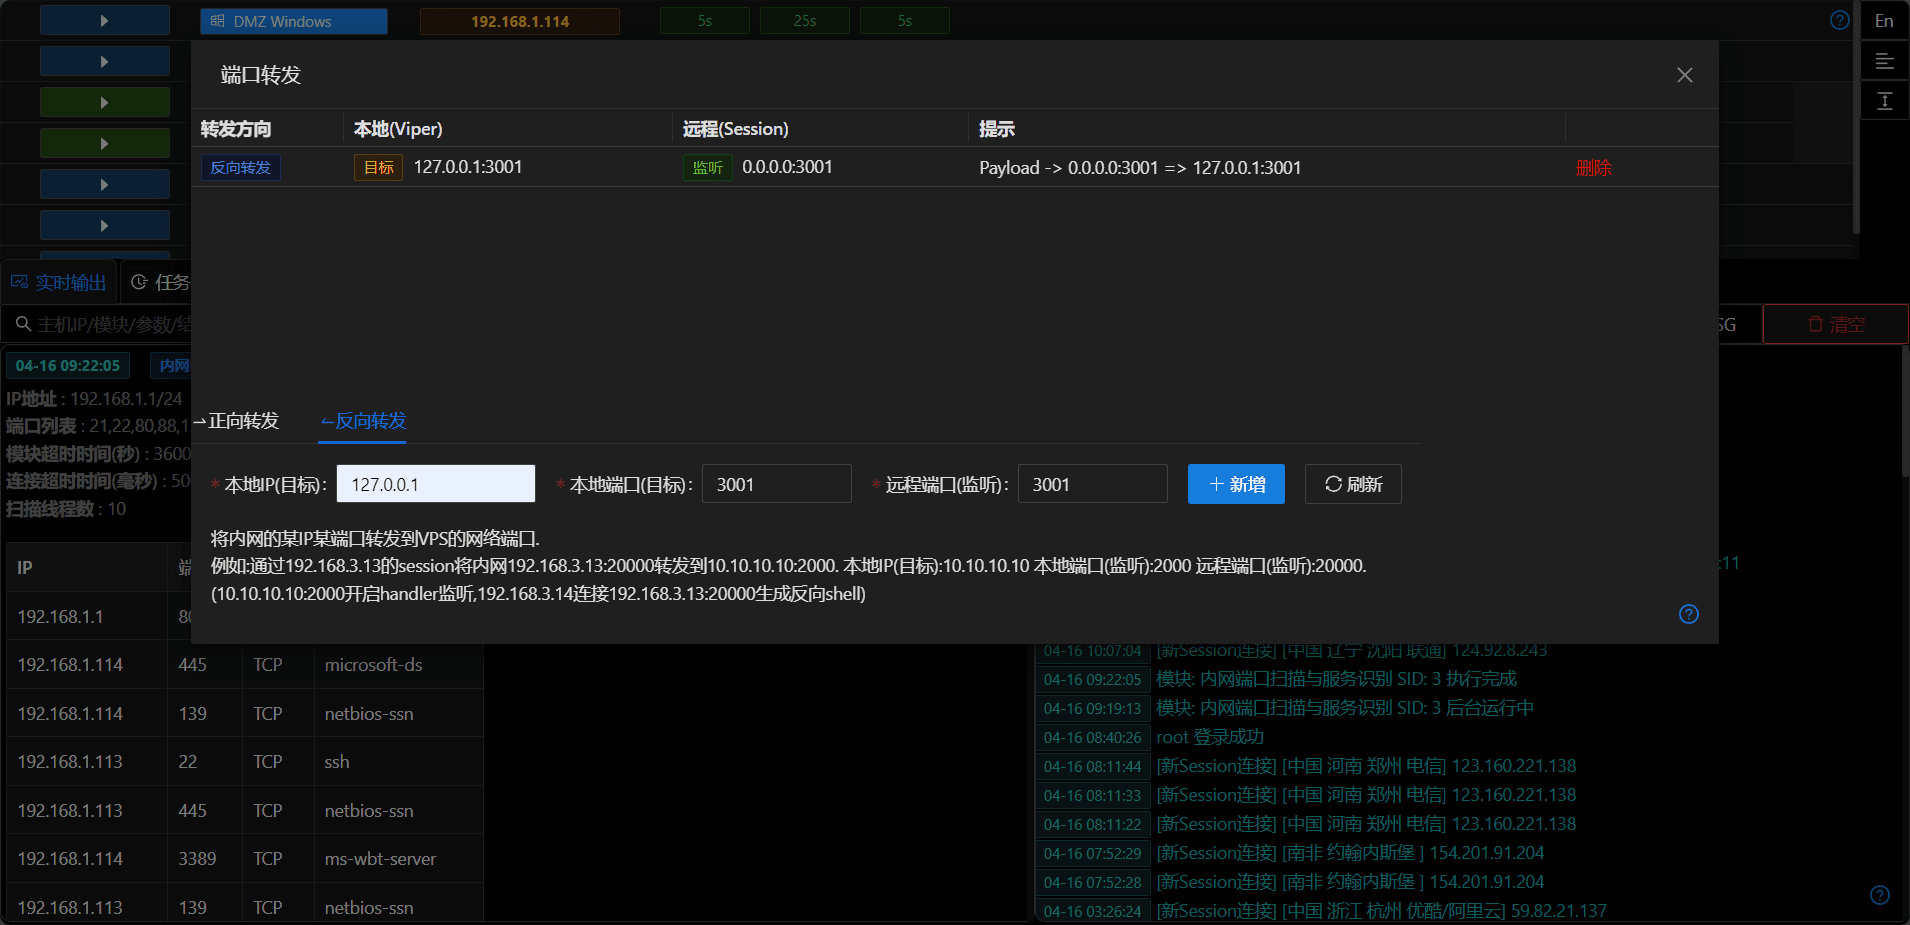Screen dimensions: 1910x925
Task: Click the 25s timing tag
Action: pyautogui.click(x=805, y=21)
